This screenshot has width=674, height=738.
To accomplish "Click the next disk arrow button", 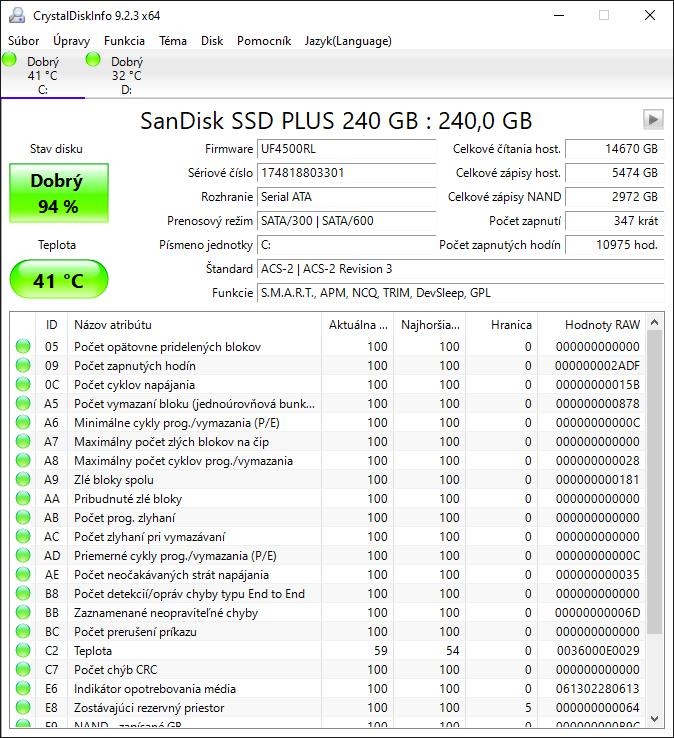I will click(x=653, y=120).
